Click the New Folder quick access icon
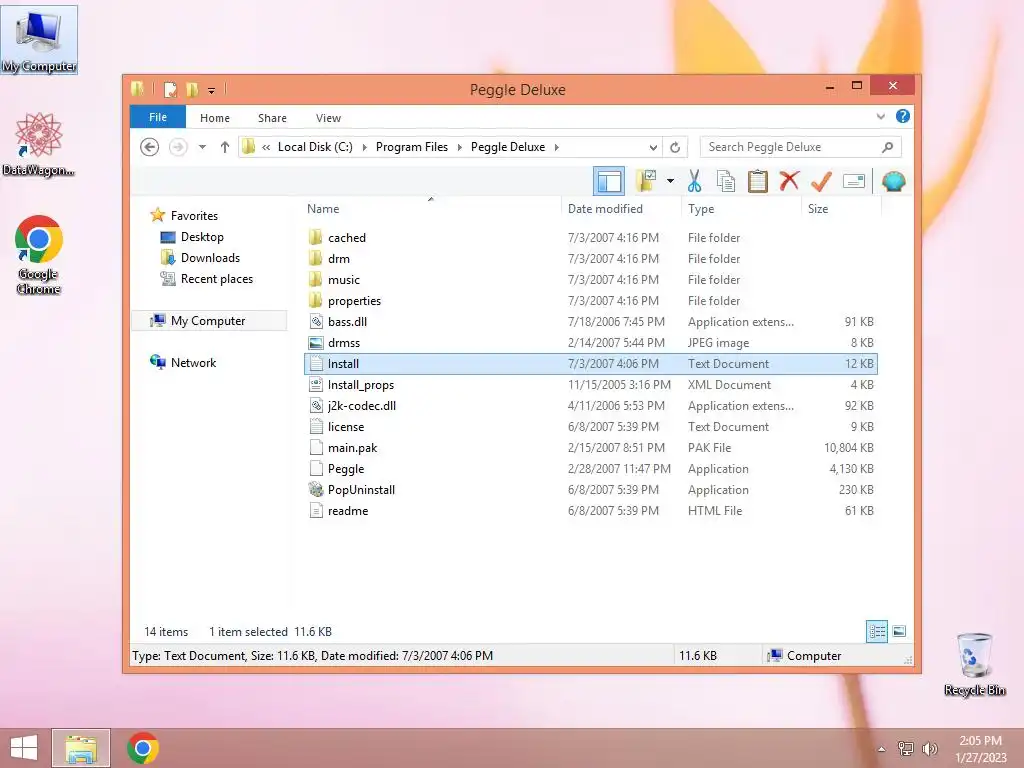The width and height of the screenshot is (1024, 768). pyautogui.click(x=192, y=89)
